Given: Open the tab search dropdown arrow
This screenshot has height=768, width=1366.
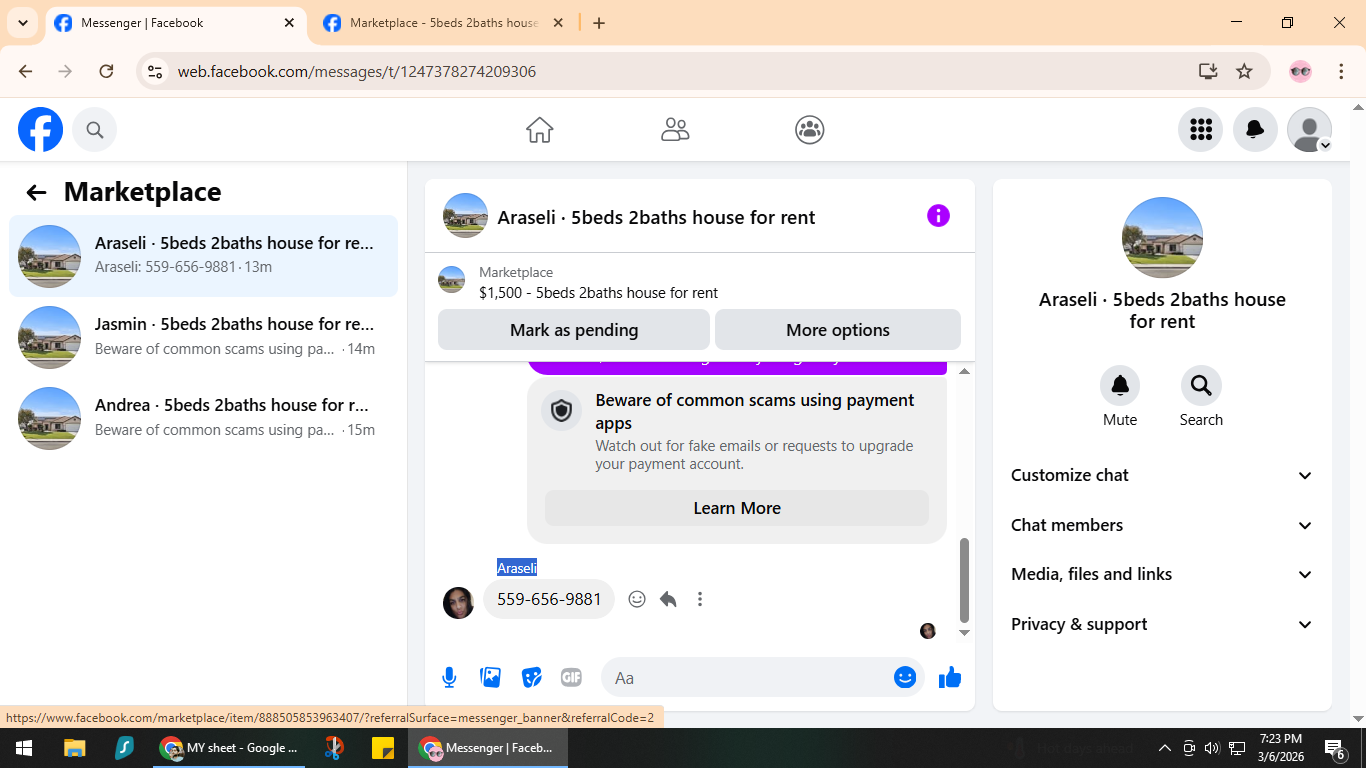Looking at the screenshot, I should coord(22,23).
